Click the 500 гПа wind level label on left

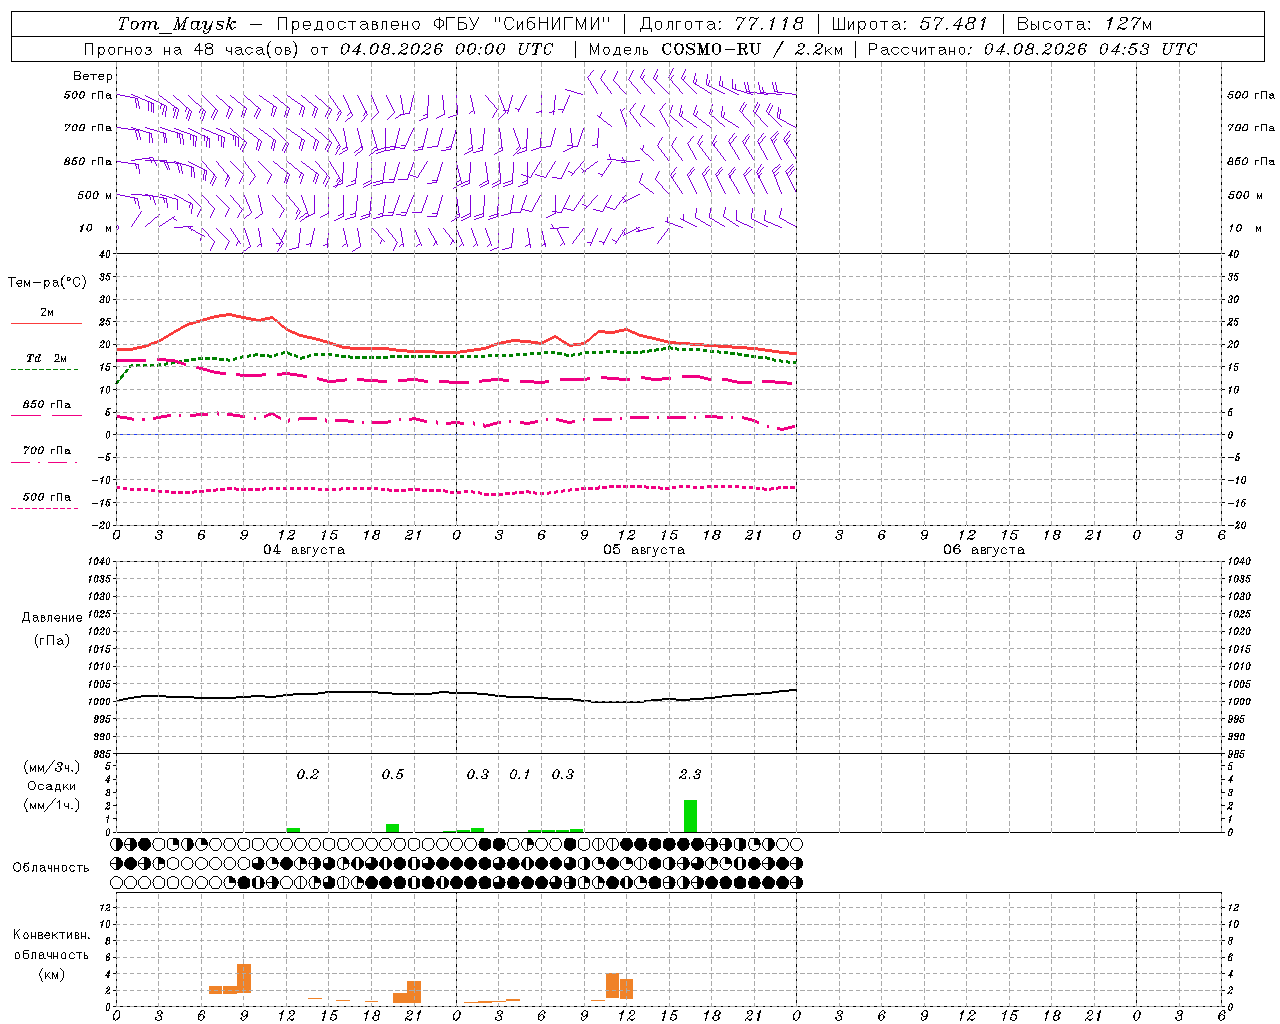[x=88, y=96]
